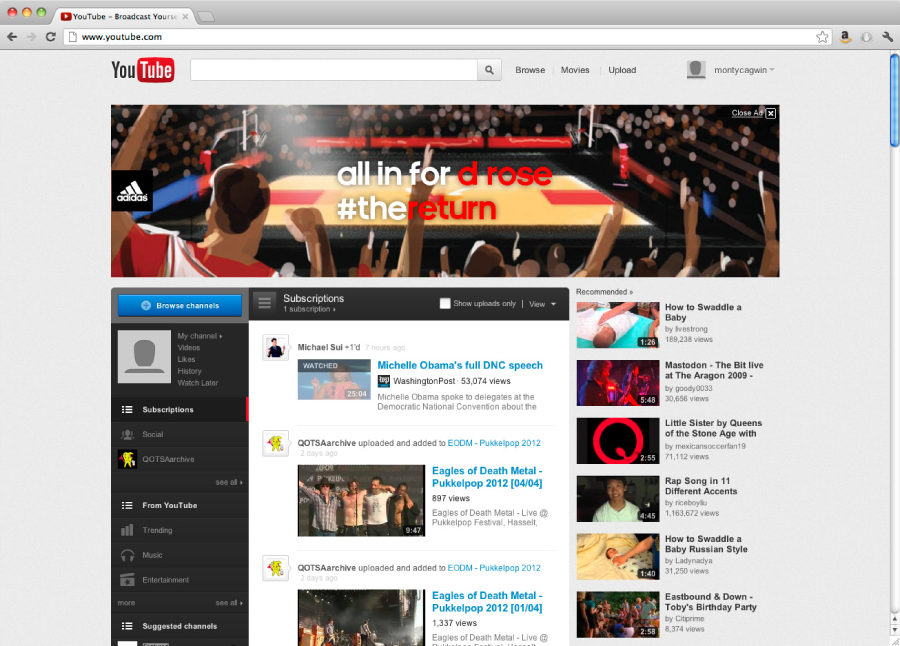
Task: Click the WashingtonPost channel icon
Action: coord(383,381)
